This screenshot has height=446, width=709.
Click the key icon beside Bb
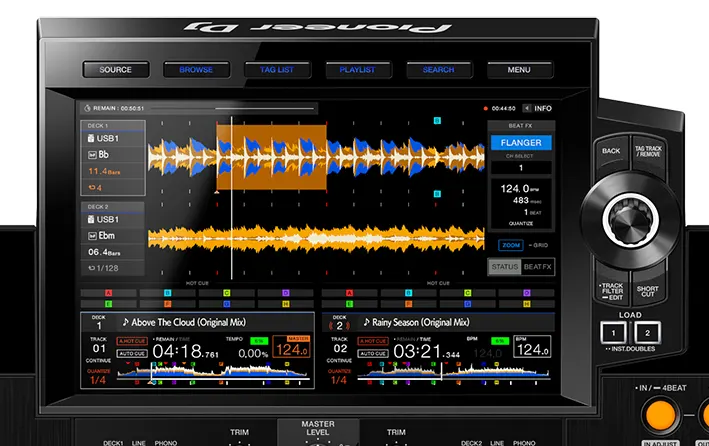coord(92,155)
